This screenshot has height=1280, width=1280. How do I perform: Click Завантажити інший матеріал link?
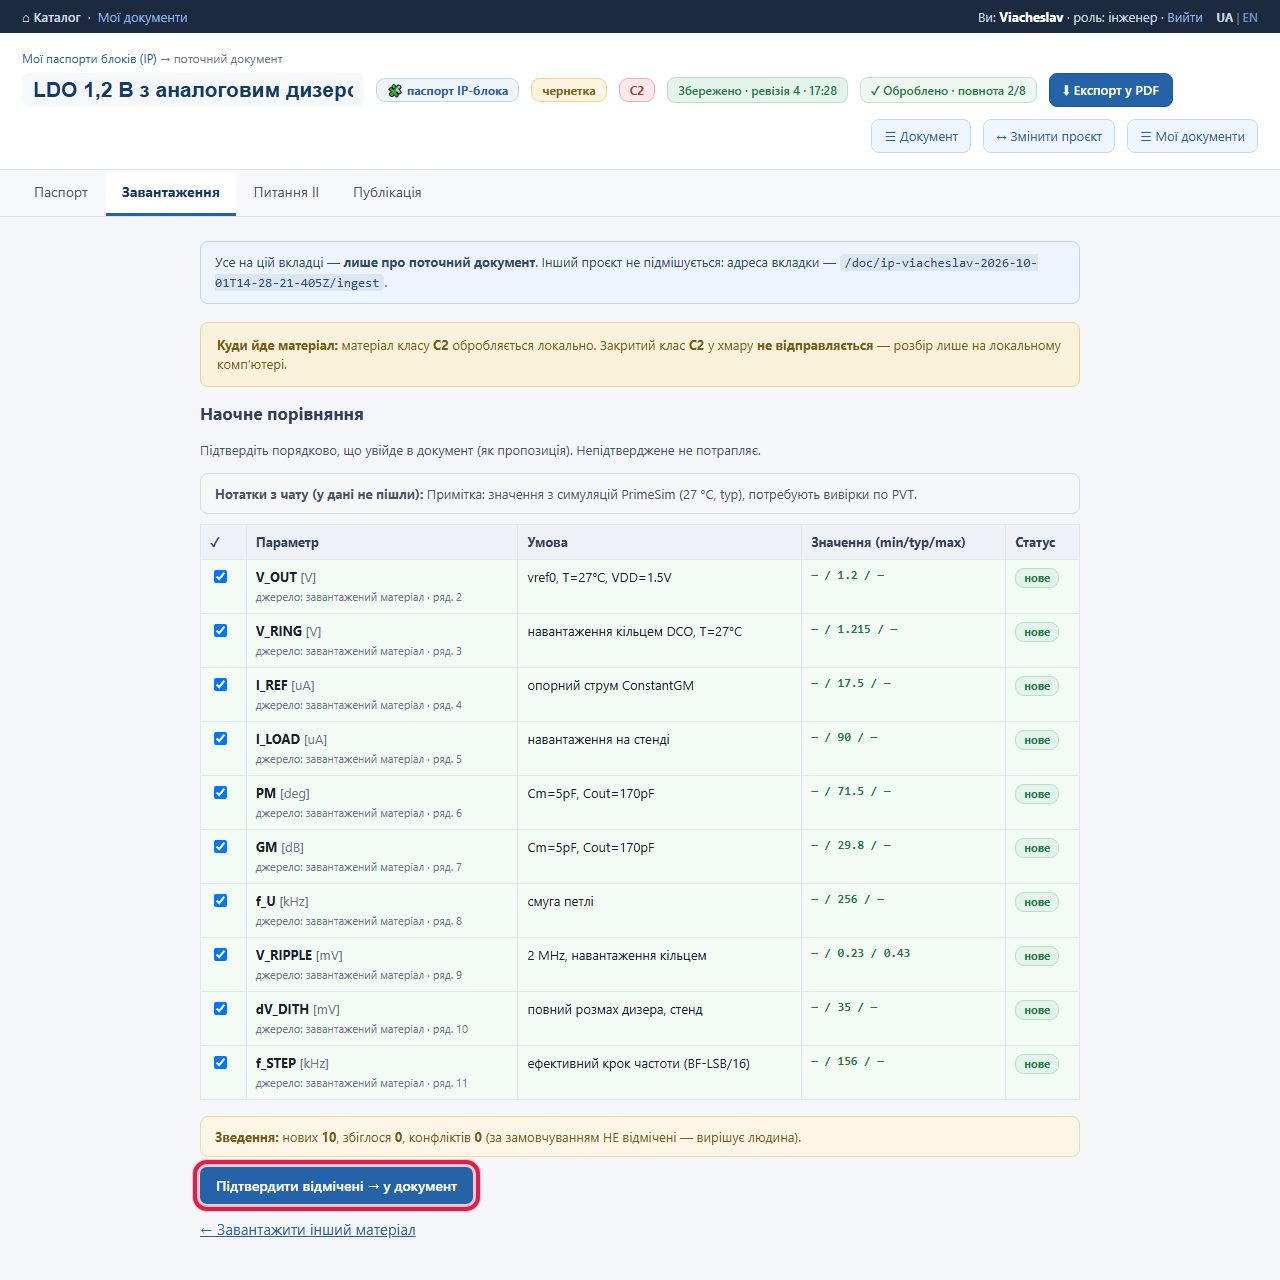pyautogui.click(x=308, y=1230)
